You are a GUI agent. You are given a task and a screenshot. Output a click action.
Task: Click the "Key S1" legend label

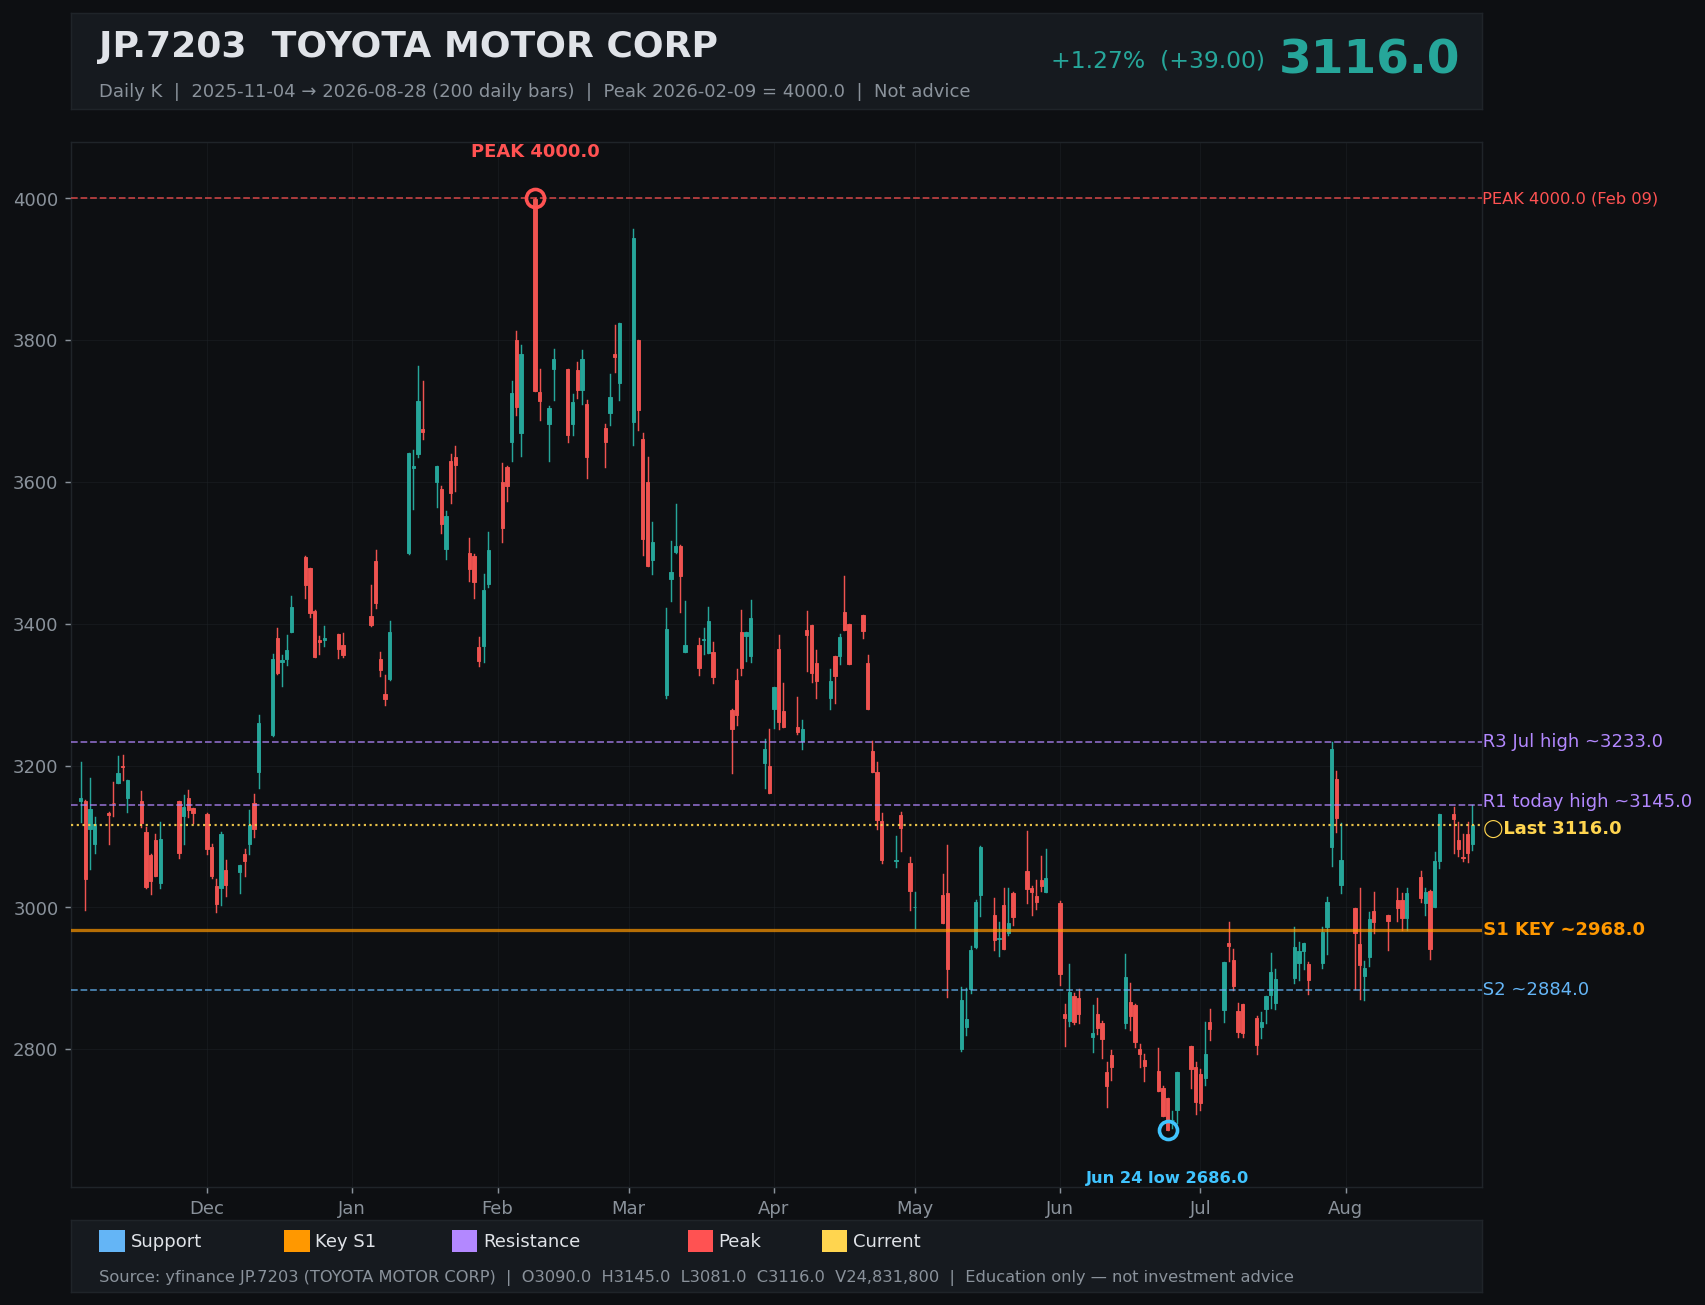point(345,1241)
